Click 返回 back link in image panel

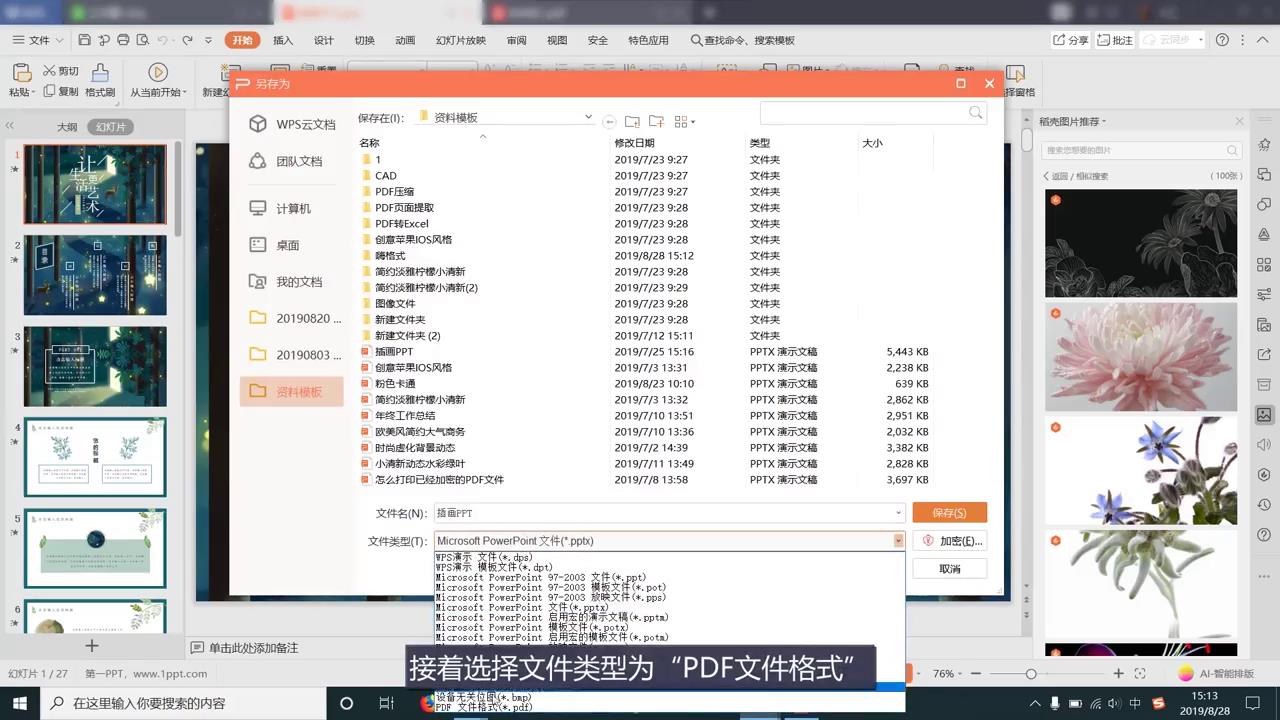pos(1060,176)
